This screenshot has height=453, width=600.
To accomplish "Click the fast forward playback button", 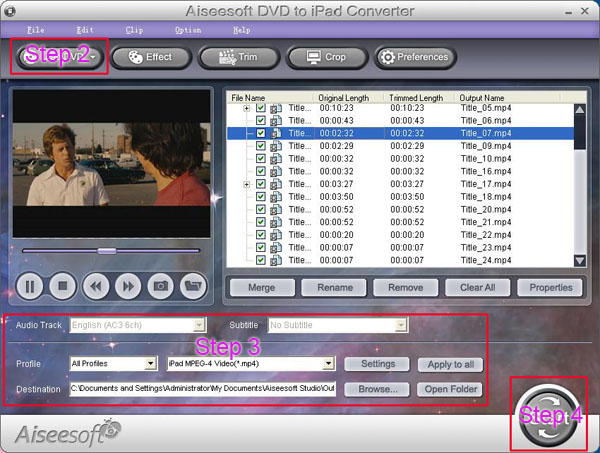I will click(127, 286).
